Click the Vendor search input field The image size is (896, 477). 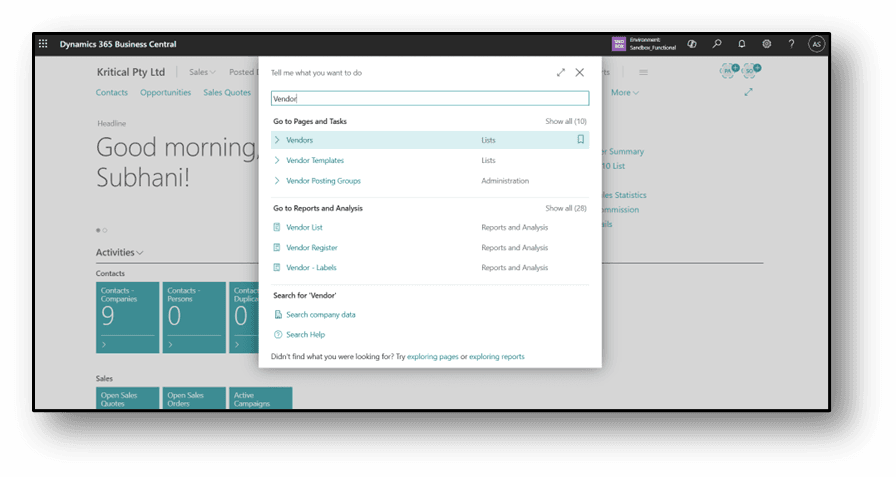pos(430,99)
